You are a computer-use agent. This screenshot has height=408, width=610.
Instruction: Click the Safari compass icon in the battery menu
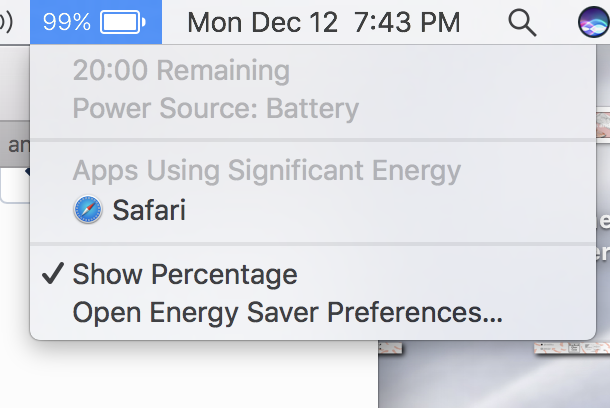click(88, 209)
